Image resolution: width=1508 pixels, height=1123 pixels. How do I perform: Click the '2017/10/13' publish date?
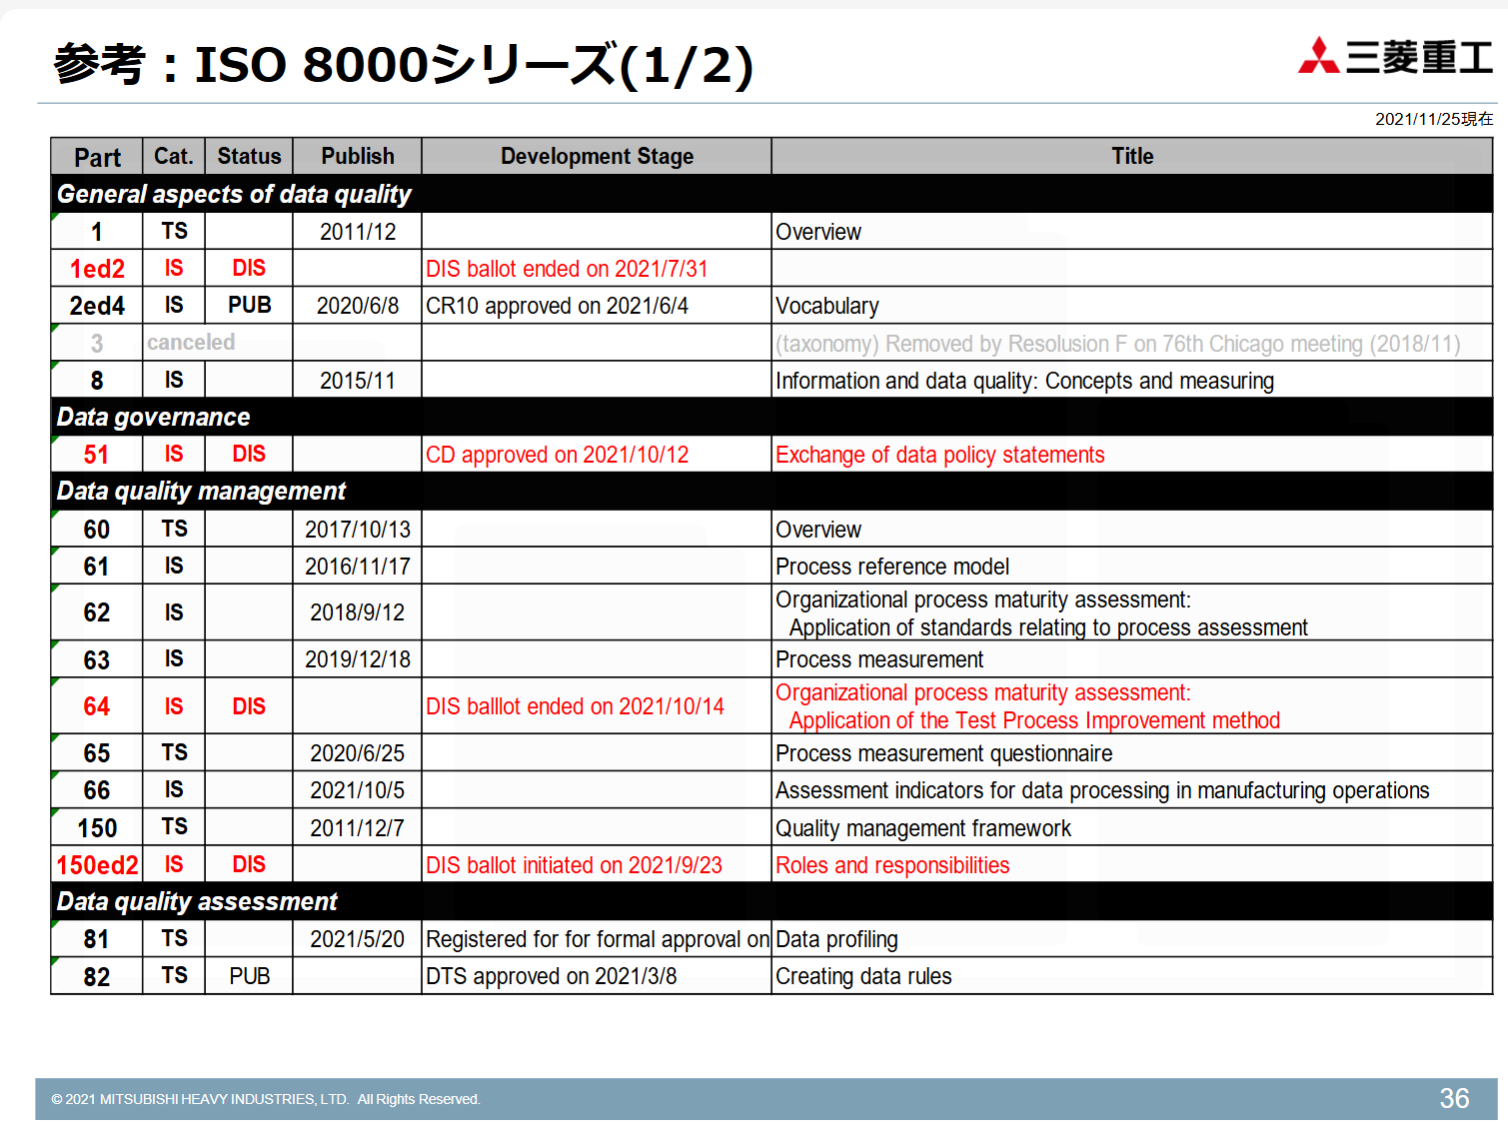(357, 529)
